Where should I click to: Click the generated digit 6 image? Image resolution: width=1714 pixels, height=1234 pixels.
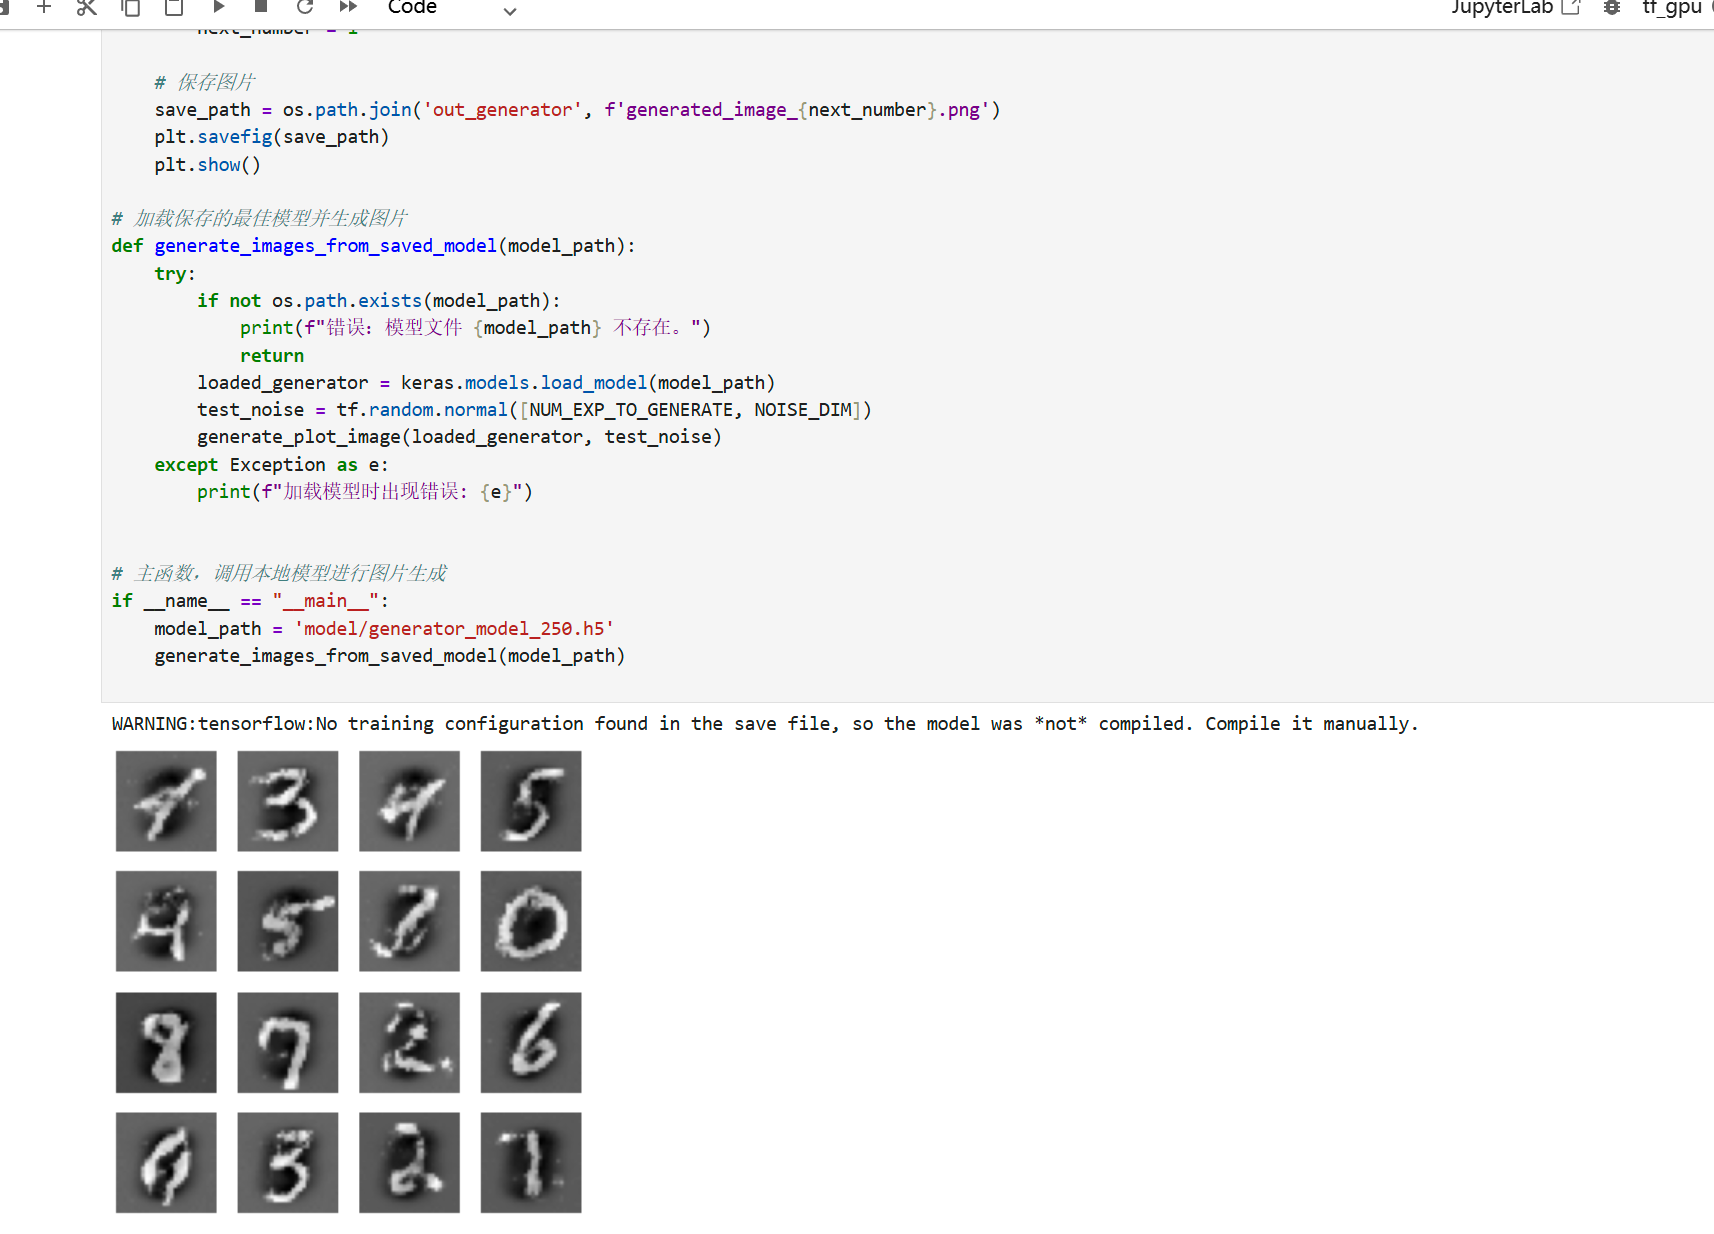[530, 1042]
